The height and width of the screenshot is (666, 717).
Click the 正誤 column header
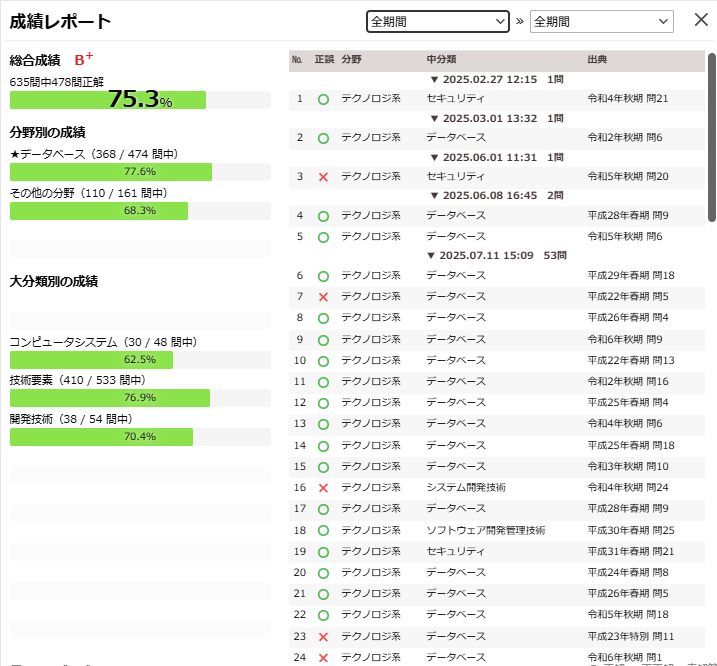pos(324,60)
